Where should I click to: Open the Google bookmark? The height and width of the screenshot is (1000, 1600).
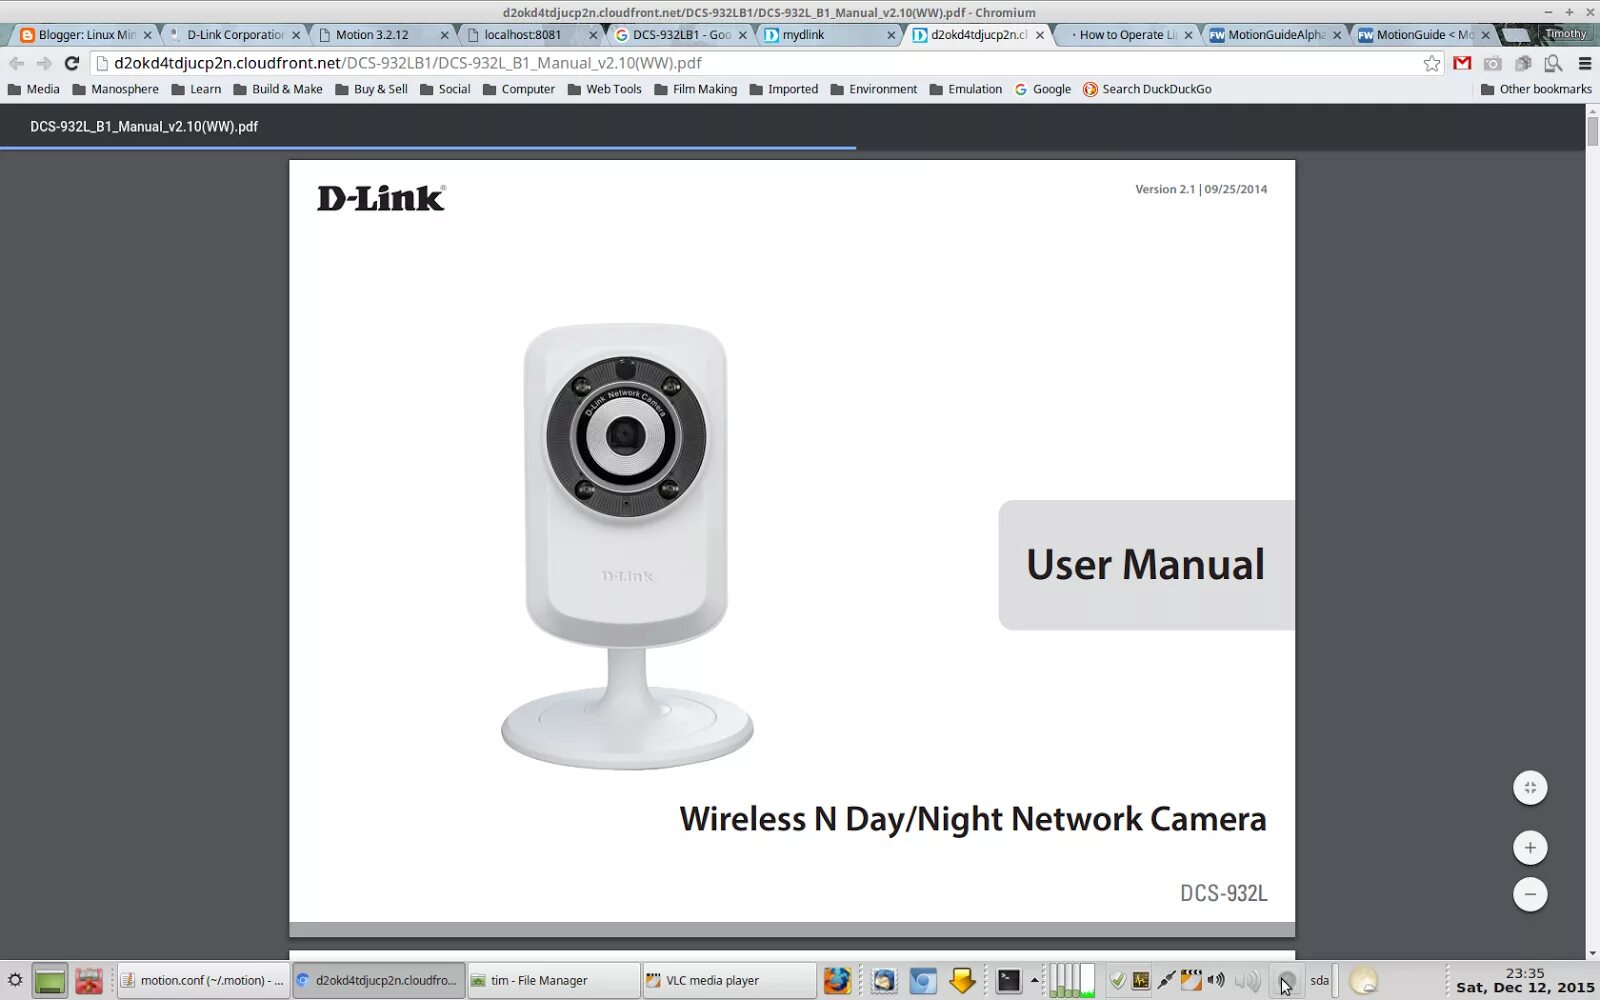click(1043, 89)
